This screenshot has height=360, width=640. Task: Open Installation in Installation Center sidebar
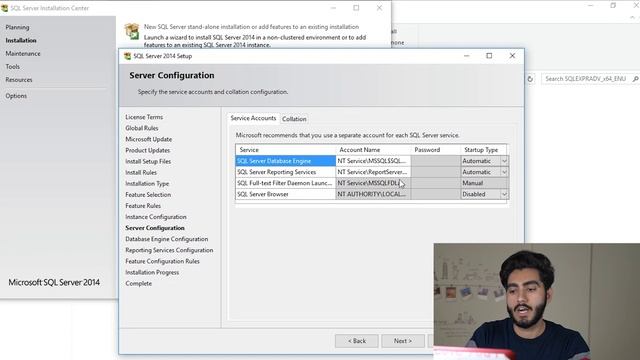coord(21,40)
